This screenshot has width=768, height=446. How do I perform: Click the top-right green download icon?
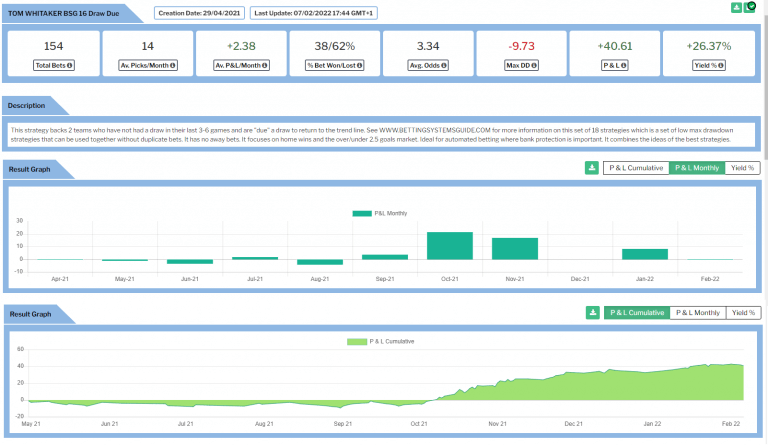(x=736, y=8)
